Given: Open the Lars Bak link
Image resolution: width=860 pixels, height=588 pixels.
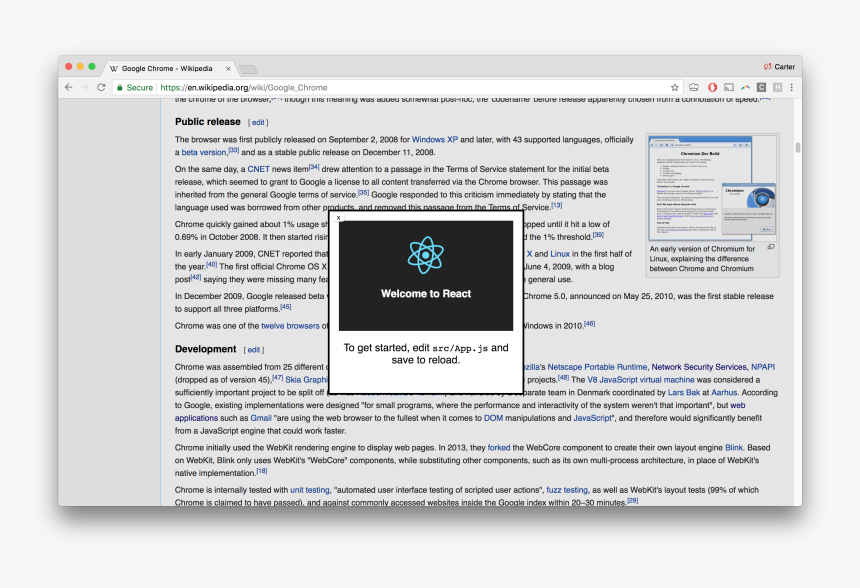Looking at the screenshot, I should coord(684,393).
